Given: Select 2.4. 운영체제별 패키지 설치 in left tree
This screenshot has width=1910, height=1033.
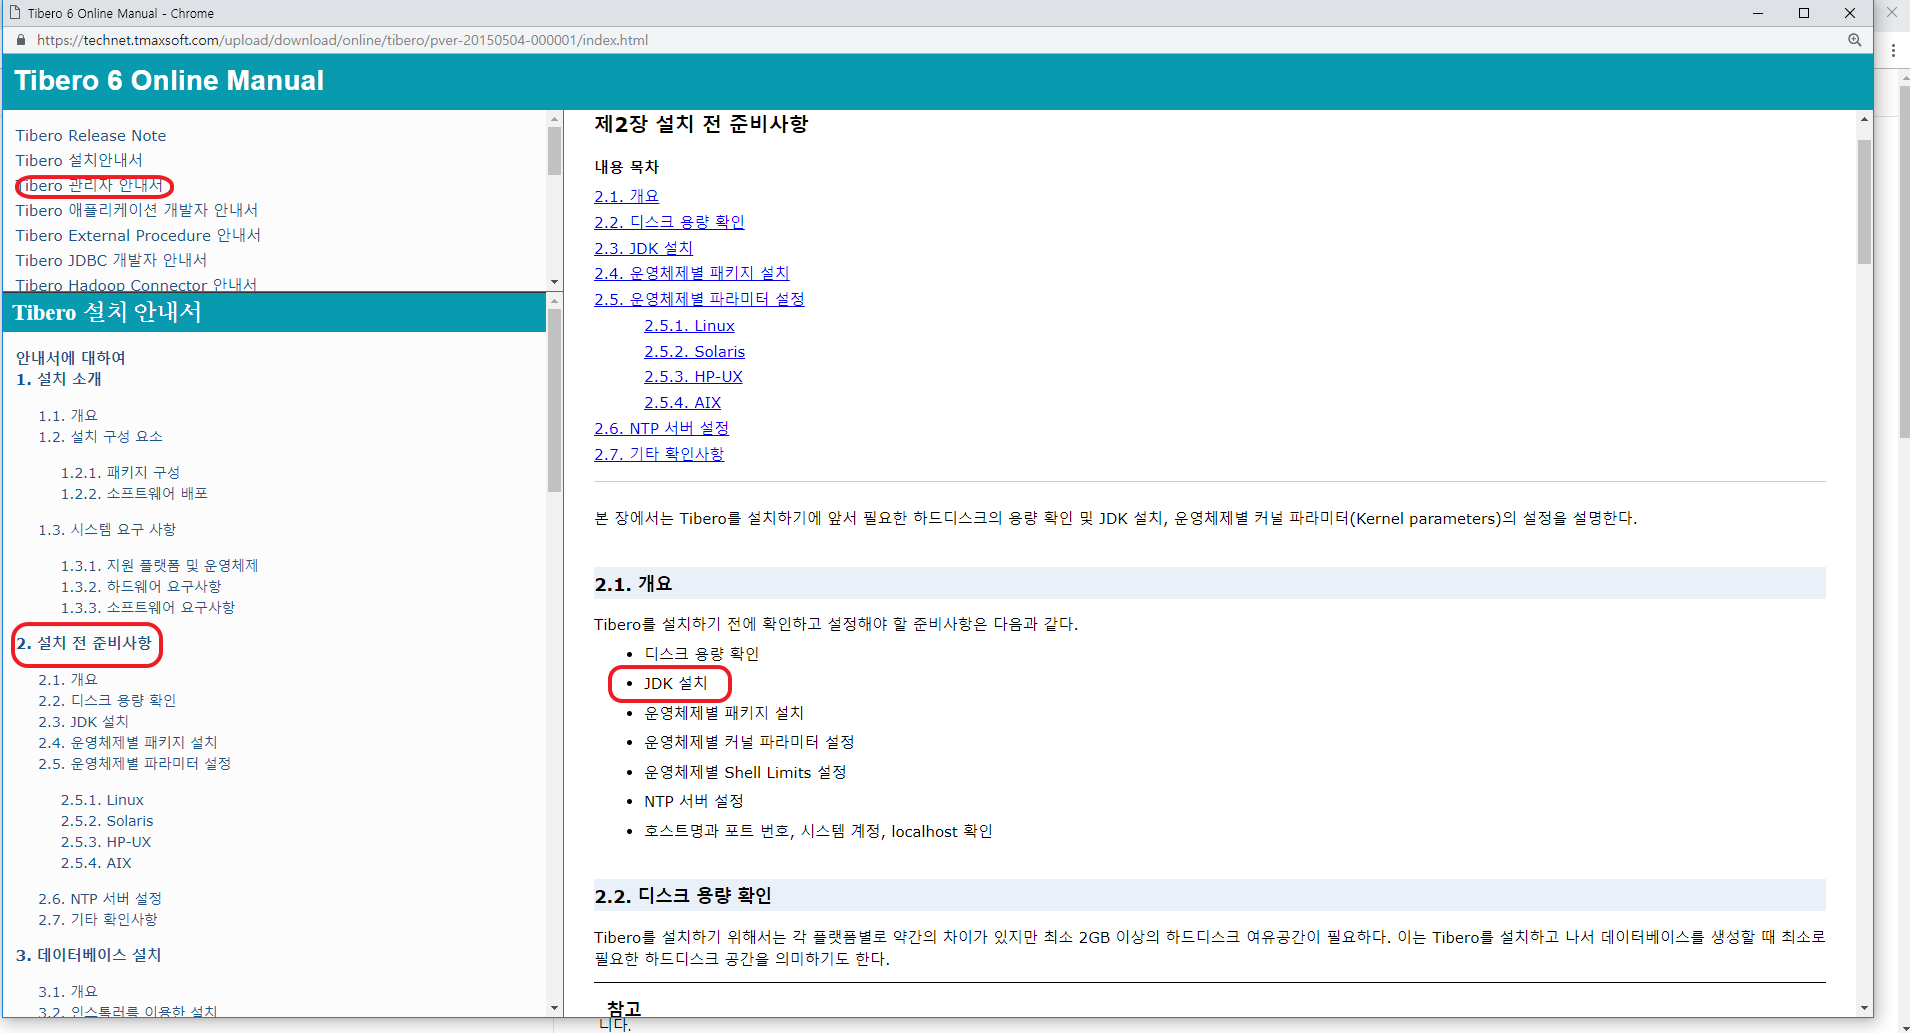Looking at the screenshot, I should pyautogui.click(x=128, y=742).
